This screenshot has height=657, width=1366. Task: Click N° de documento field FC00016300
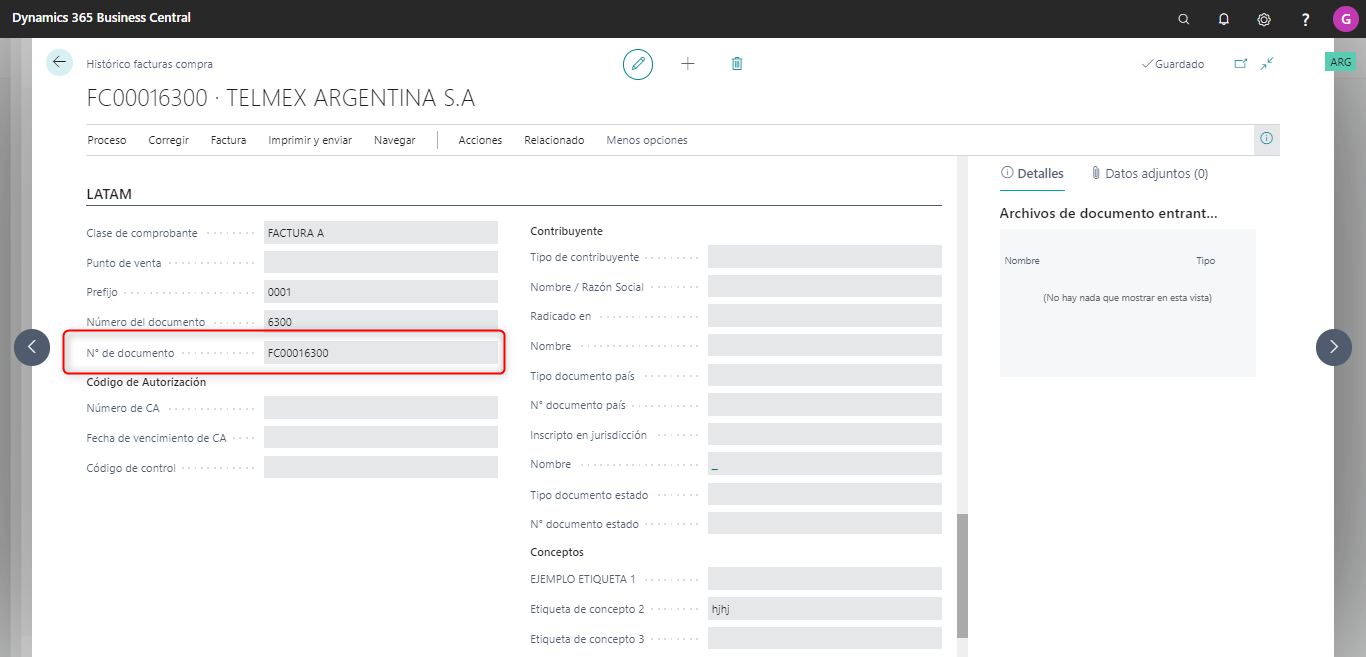tap(381, 353)
